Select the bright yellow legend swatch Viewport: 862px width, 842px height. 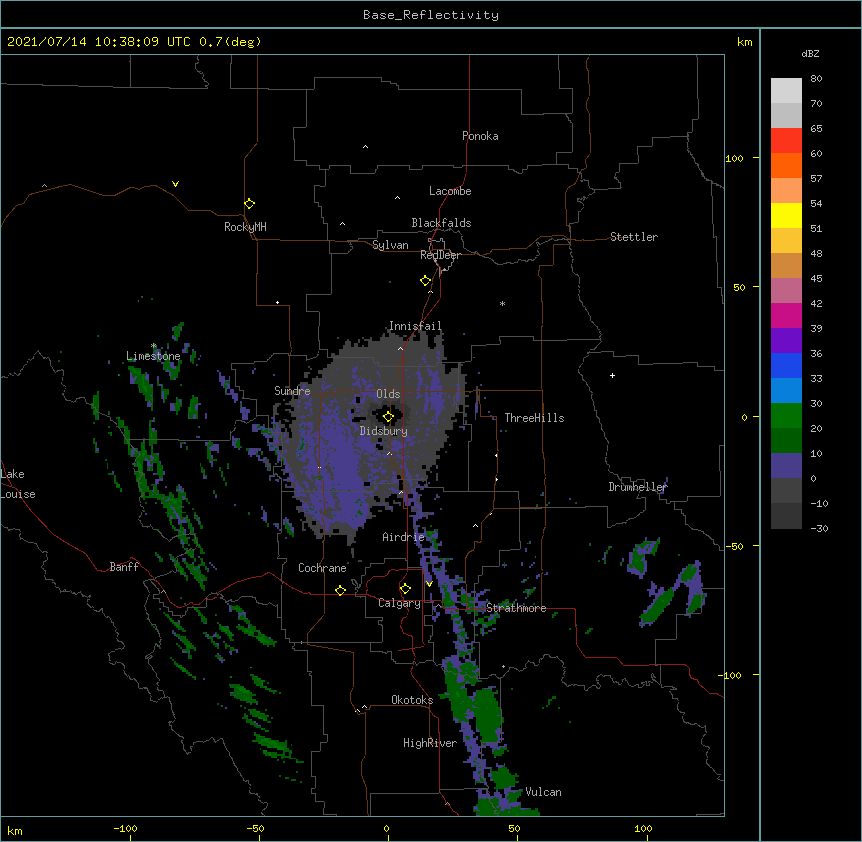coord(786,215)
